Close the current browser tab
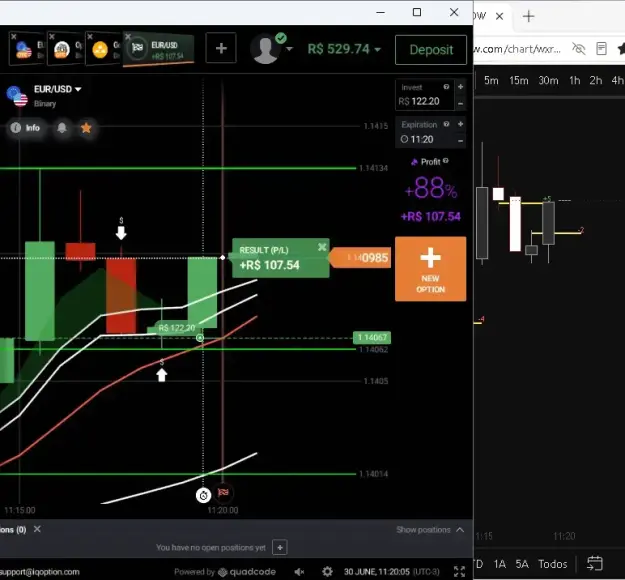The width and height of the screenshot is (625, 580). (499, 16)
